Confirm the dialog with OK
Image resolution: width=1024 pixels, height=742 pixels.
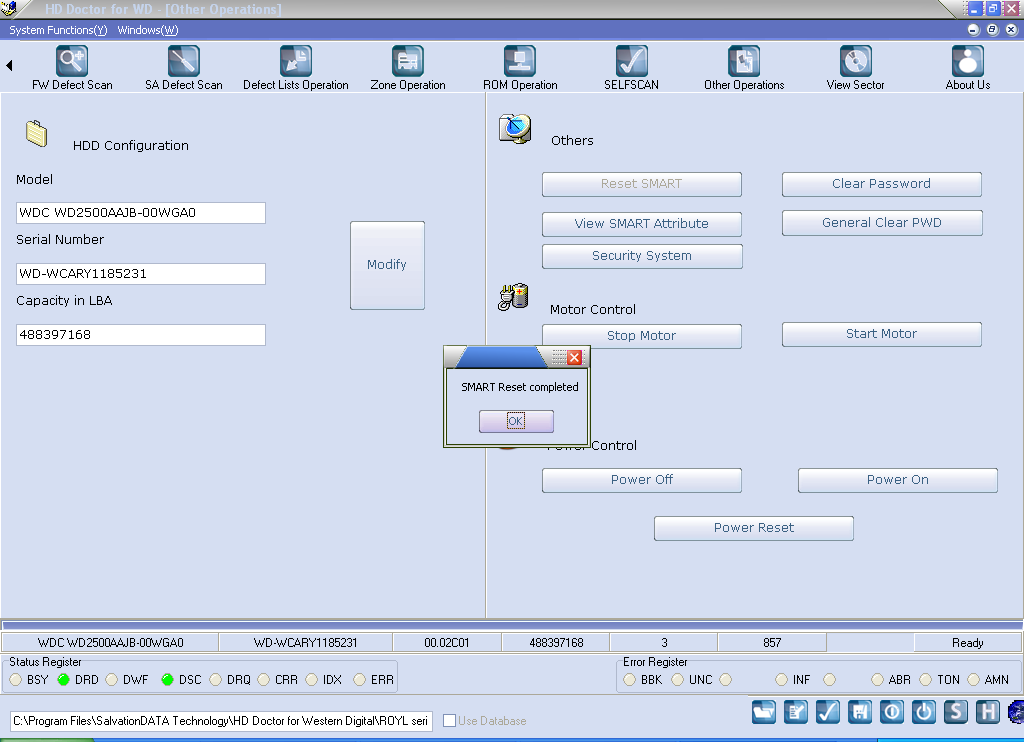point(516,421)
